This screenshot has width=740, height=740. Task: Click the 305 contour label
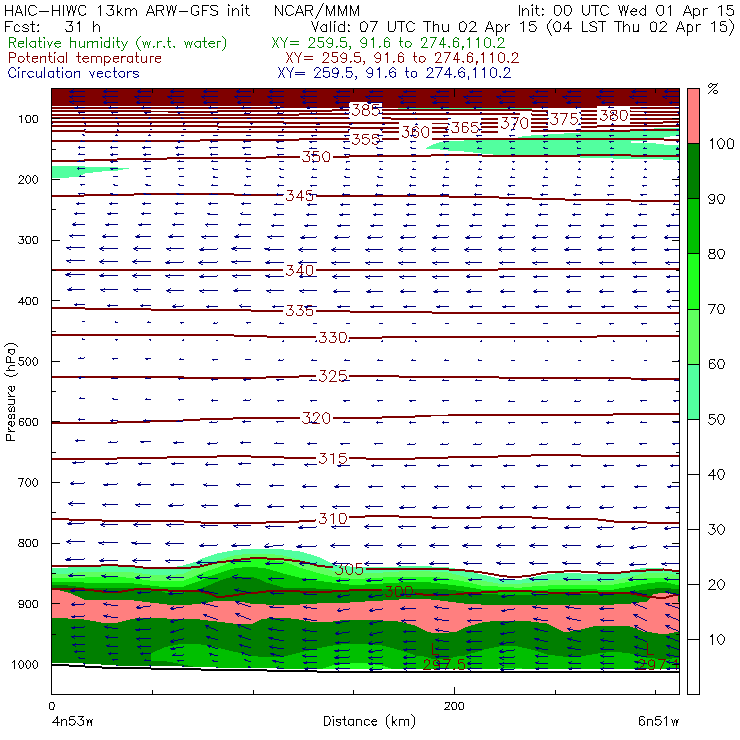(349, 569)
